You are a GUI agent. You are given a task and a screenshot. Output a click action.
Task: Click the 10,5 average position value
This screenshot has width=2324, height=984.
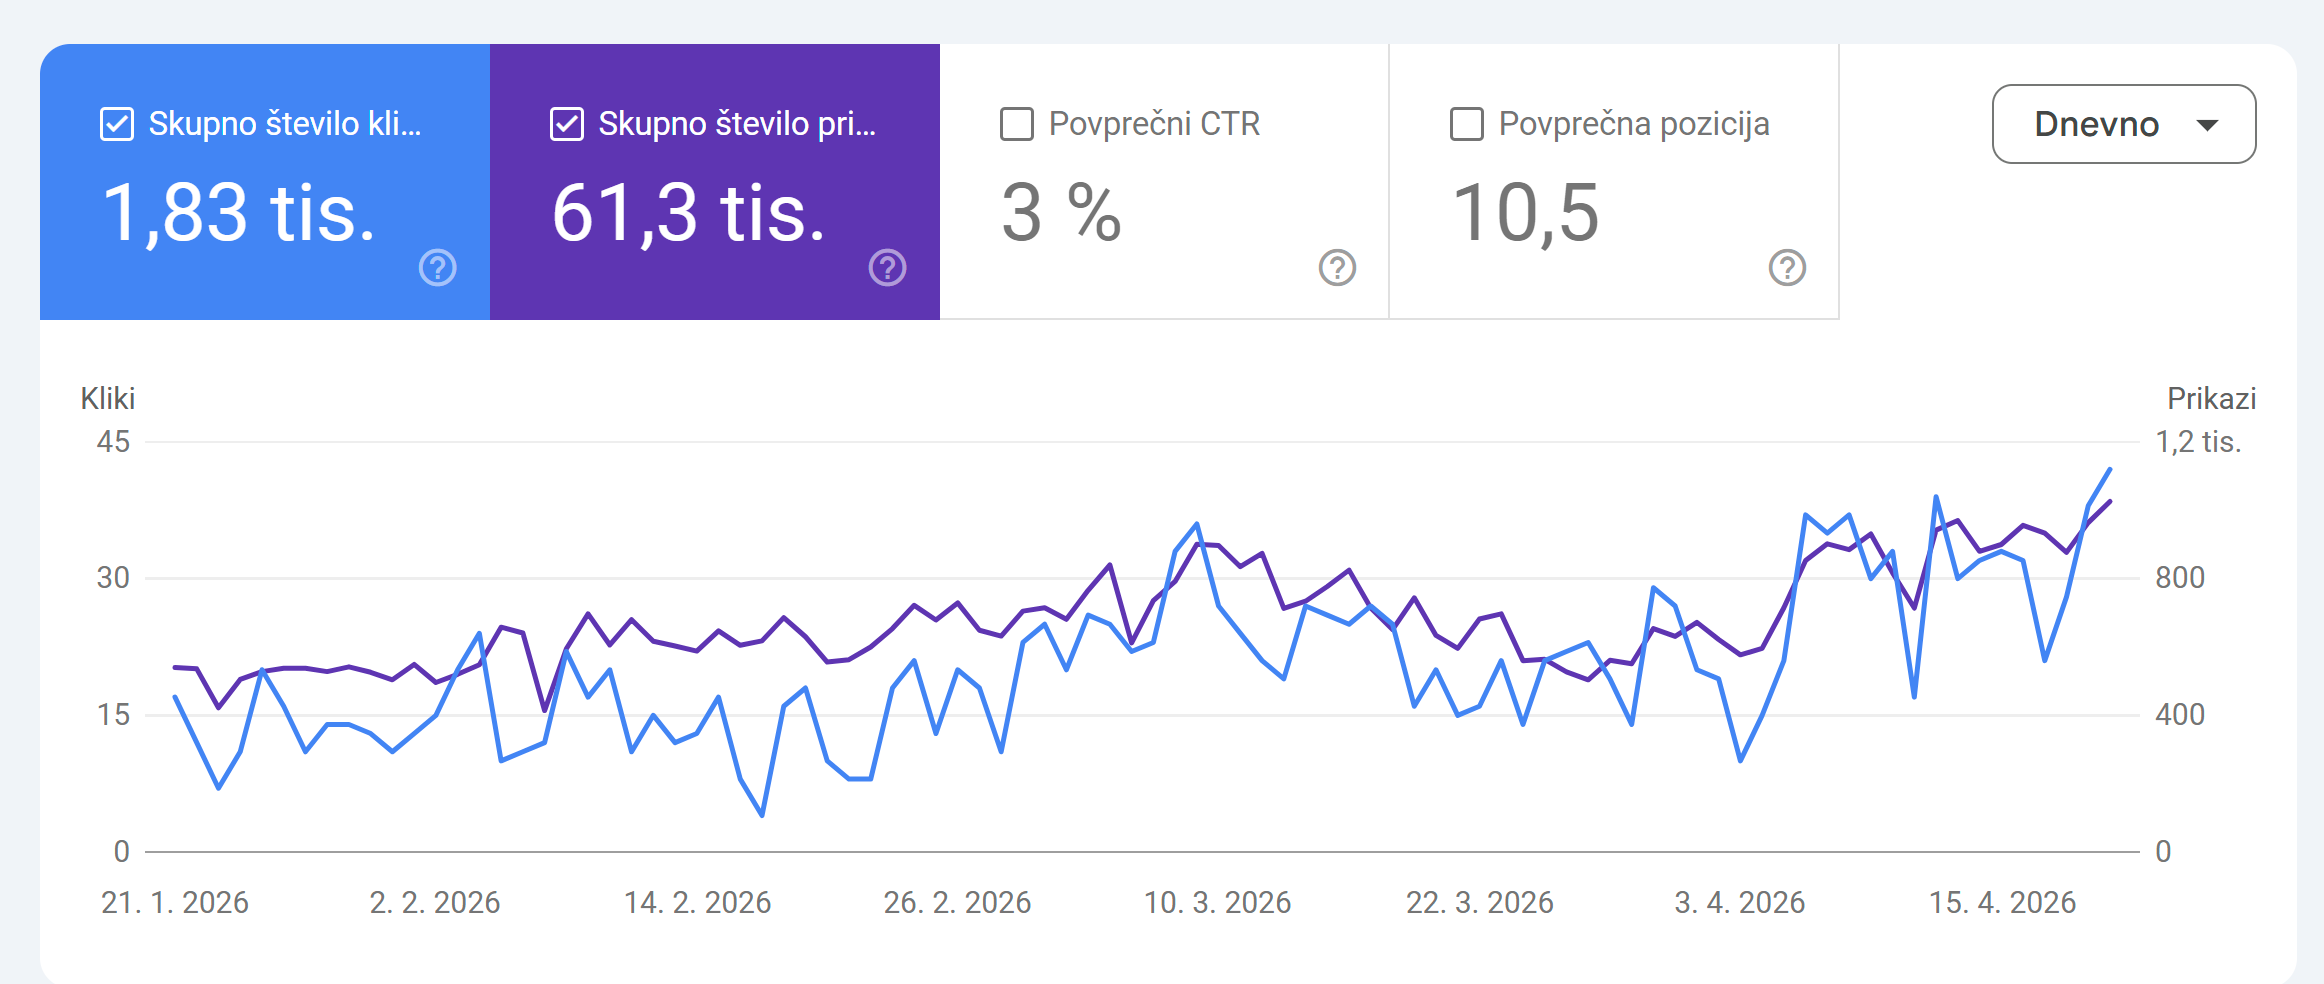(x=1526, y=213)
